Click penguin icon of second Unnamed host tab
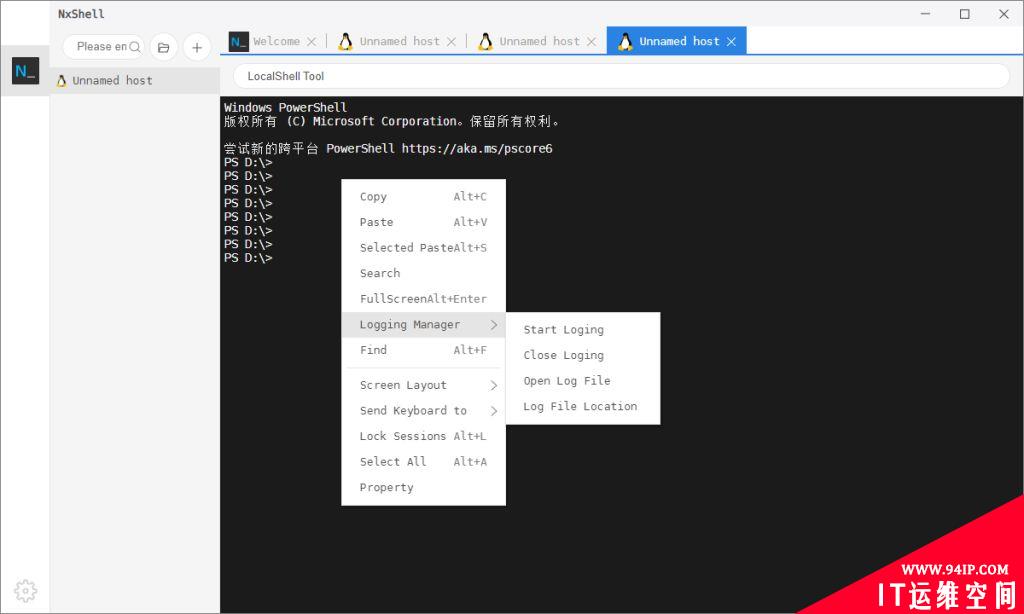 coord(485,41)
